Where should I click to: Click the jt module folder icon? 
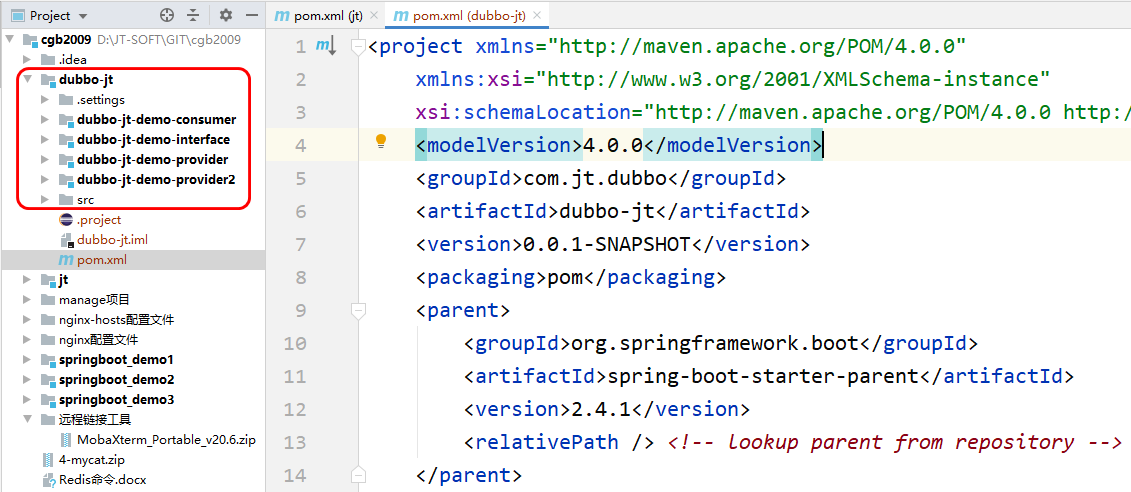pyautogui.click(x=48, y=280)
